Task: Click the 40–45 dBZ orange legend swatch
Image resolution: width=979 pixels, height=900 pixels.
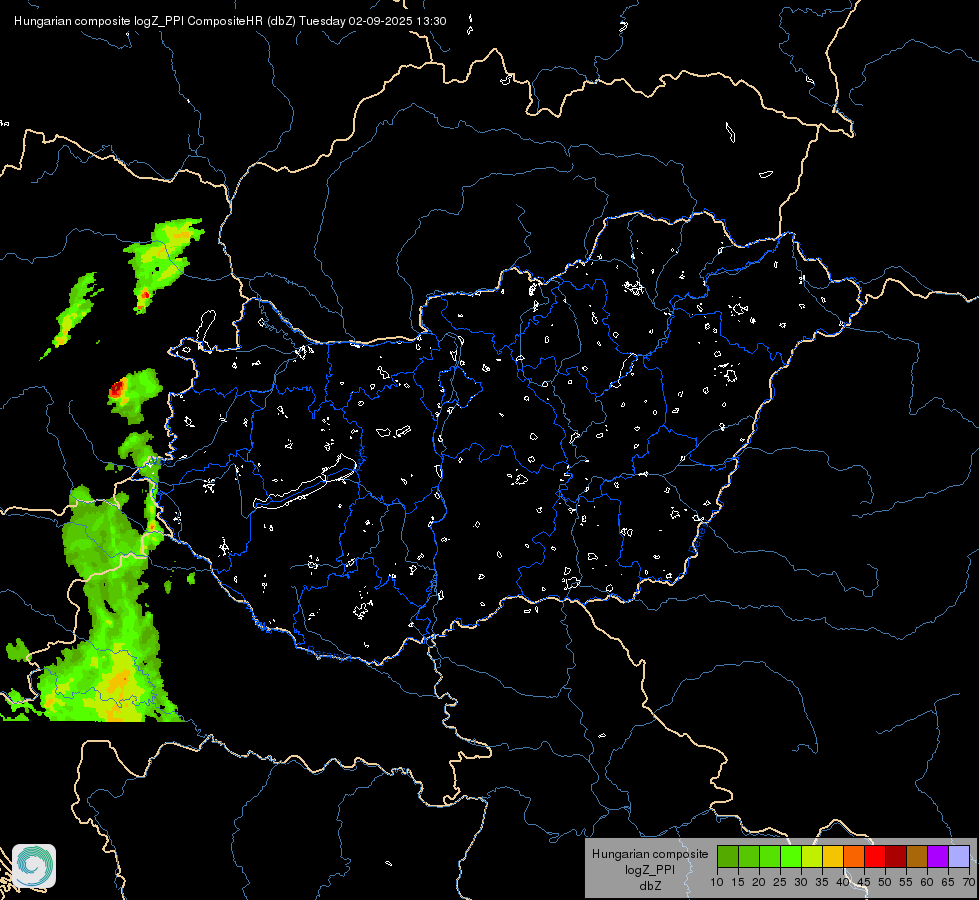Action: tap(854, 856)
